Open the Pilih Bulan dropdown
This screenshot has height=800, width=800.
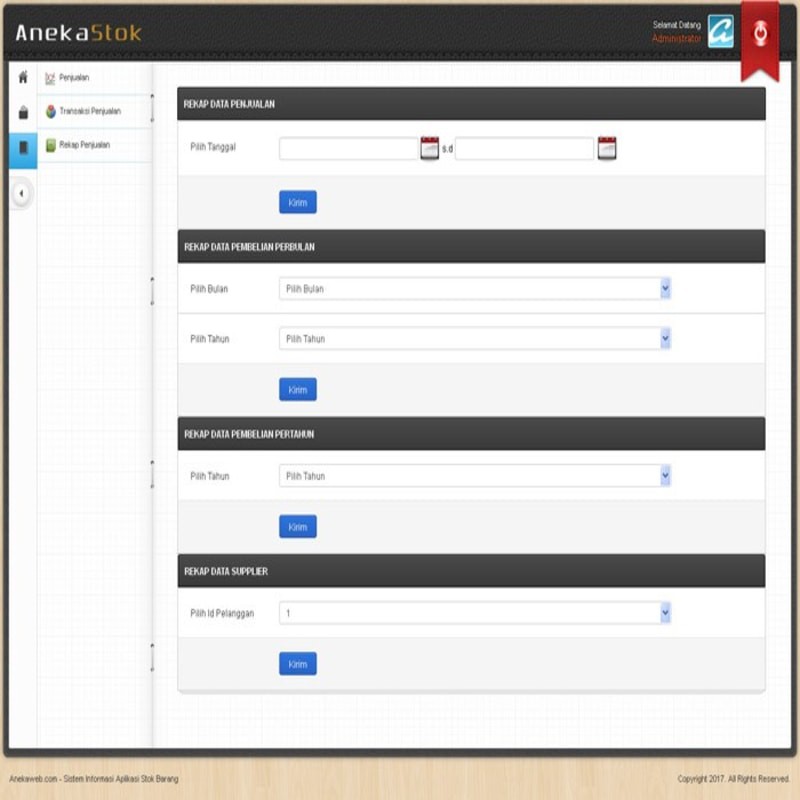tap(475, 288)
